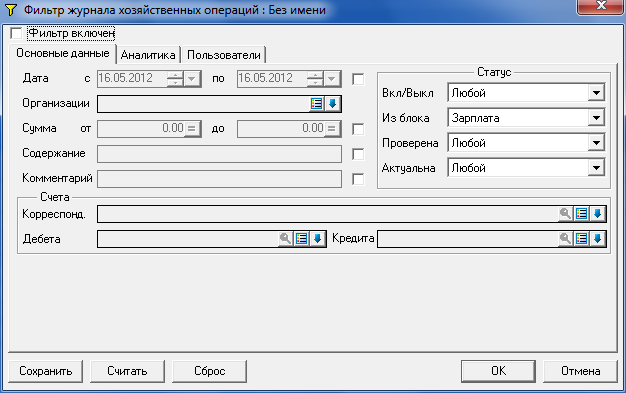Click into the Содержание text field
This screenshot has height=393, width=626.
(219, 154)
